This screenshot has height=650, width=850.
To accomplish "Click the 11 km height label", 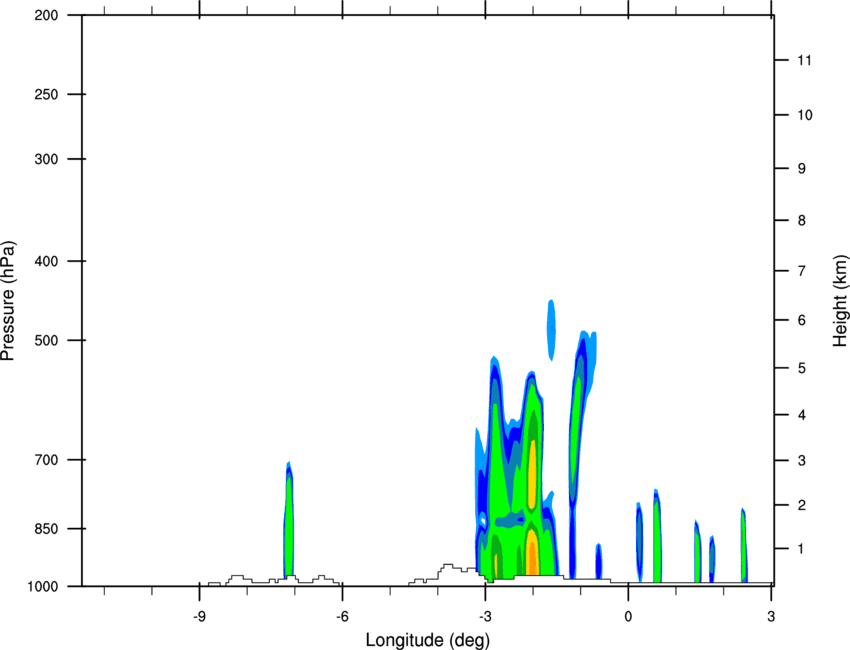I will pos(804,60).
